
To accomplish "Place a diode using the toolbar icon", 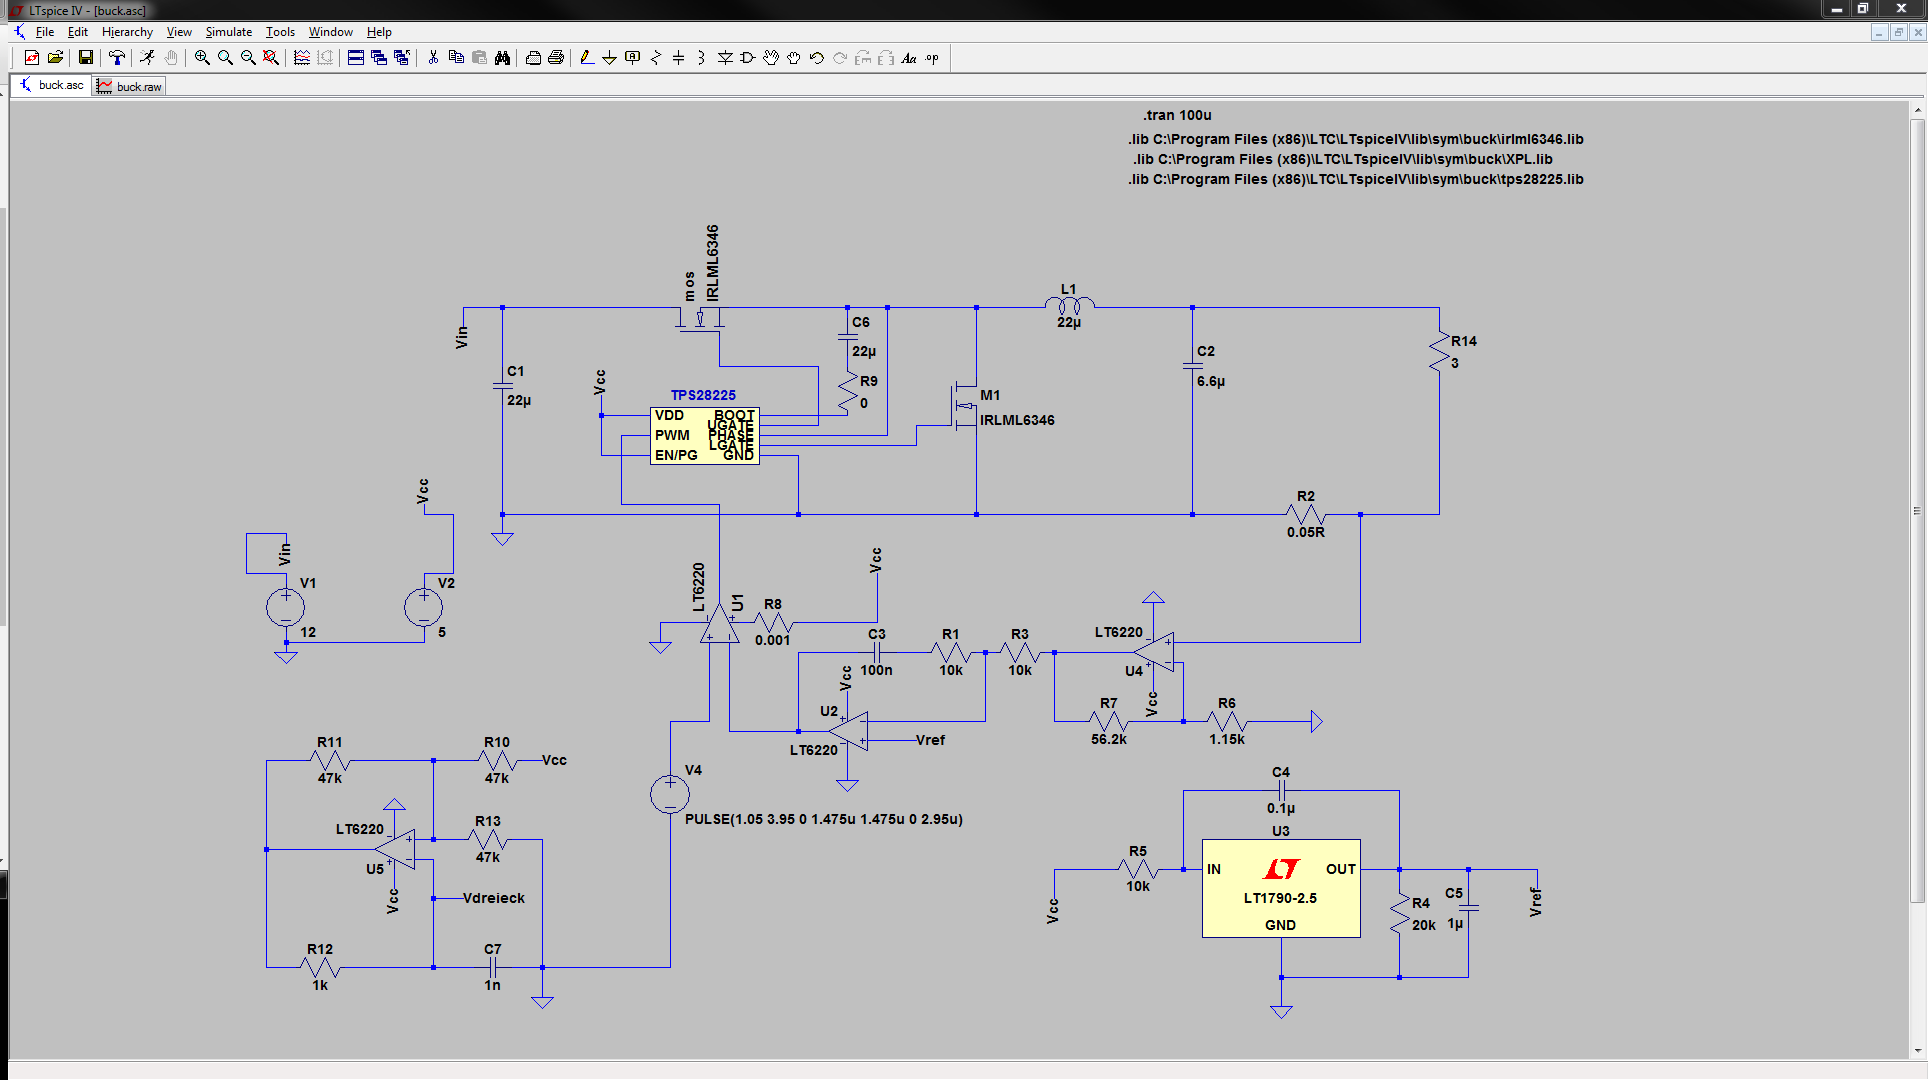I will click(x=725, y=58).
